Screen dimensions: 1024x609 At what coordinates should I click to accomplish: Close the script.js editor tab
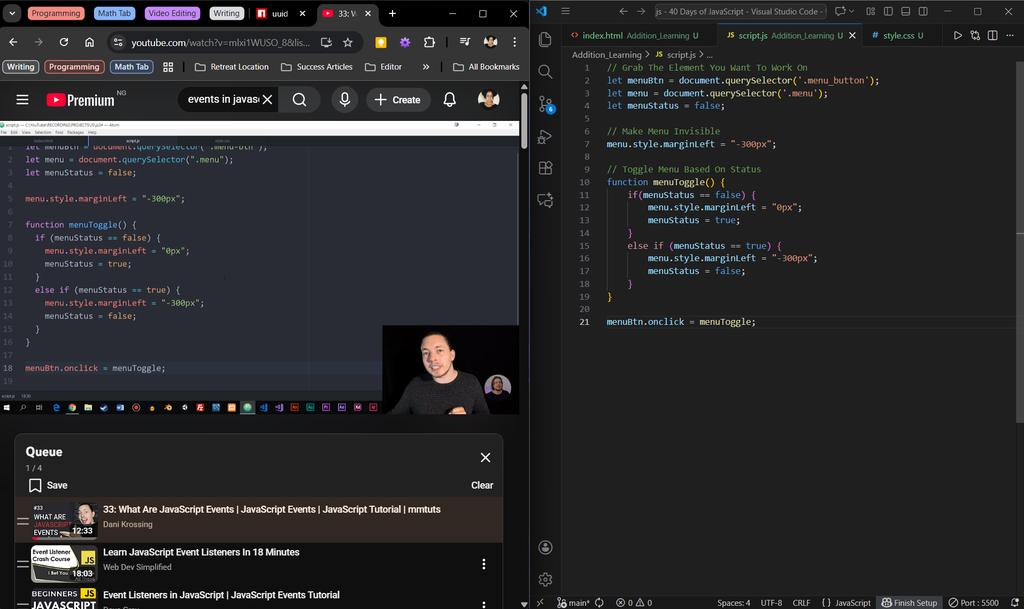(x=852, y=35)
